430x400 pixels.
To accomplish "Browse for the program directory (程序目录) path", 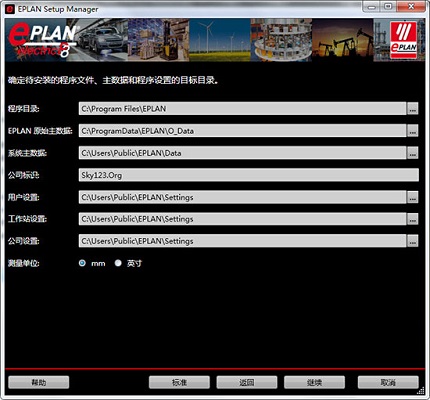I will (x=413, y=109).
